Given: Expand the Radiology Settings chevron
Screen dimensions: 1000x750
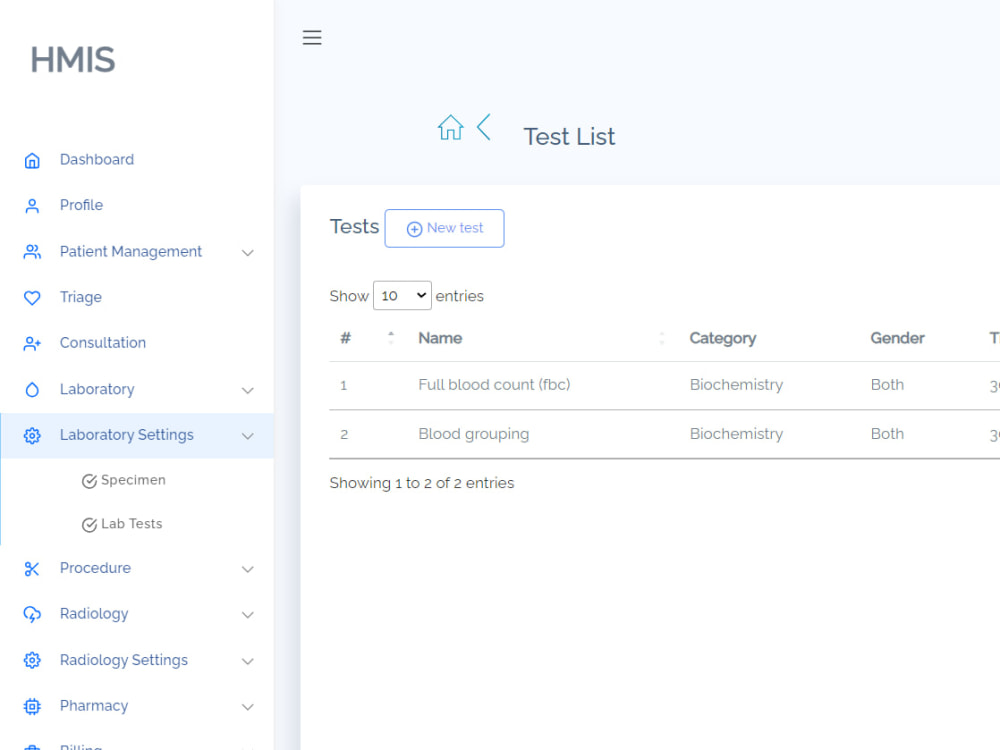Looking at the screenshot, I should (x=247, y=661).
